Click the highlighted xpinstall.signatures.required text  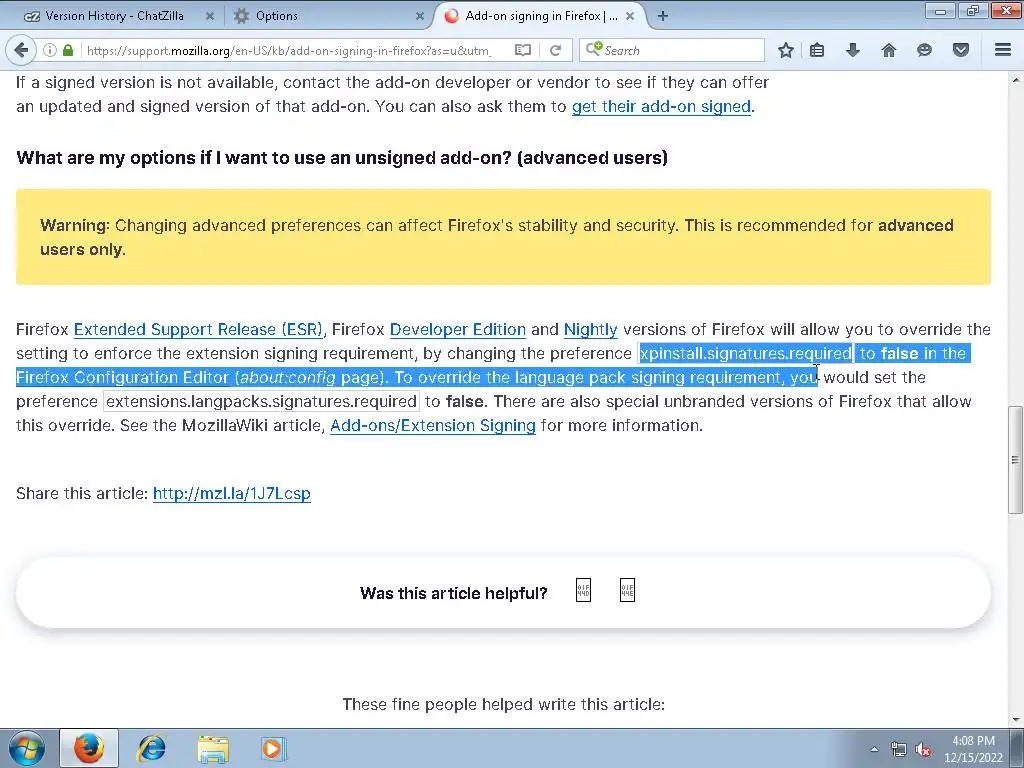click(745, 353)
